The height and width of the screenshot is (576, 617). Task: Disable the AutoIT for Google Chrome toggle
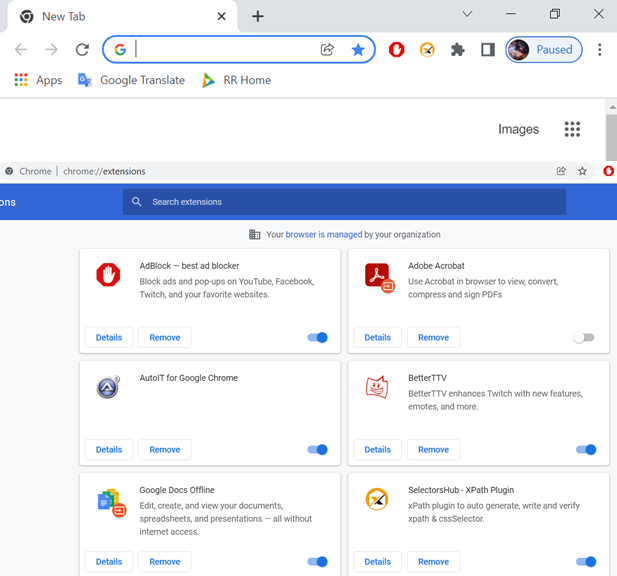point(317,449)
